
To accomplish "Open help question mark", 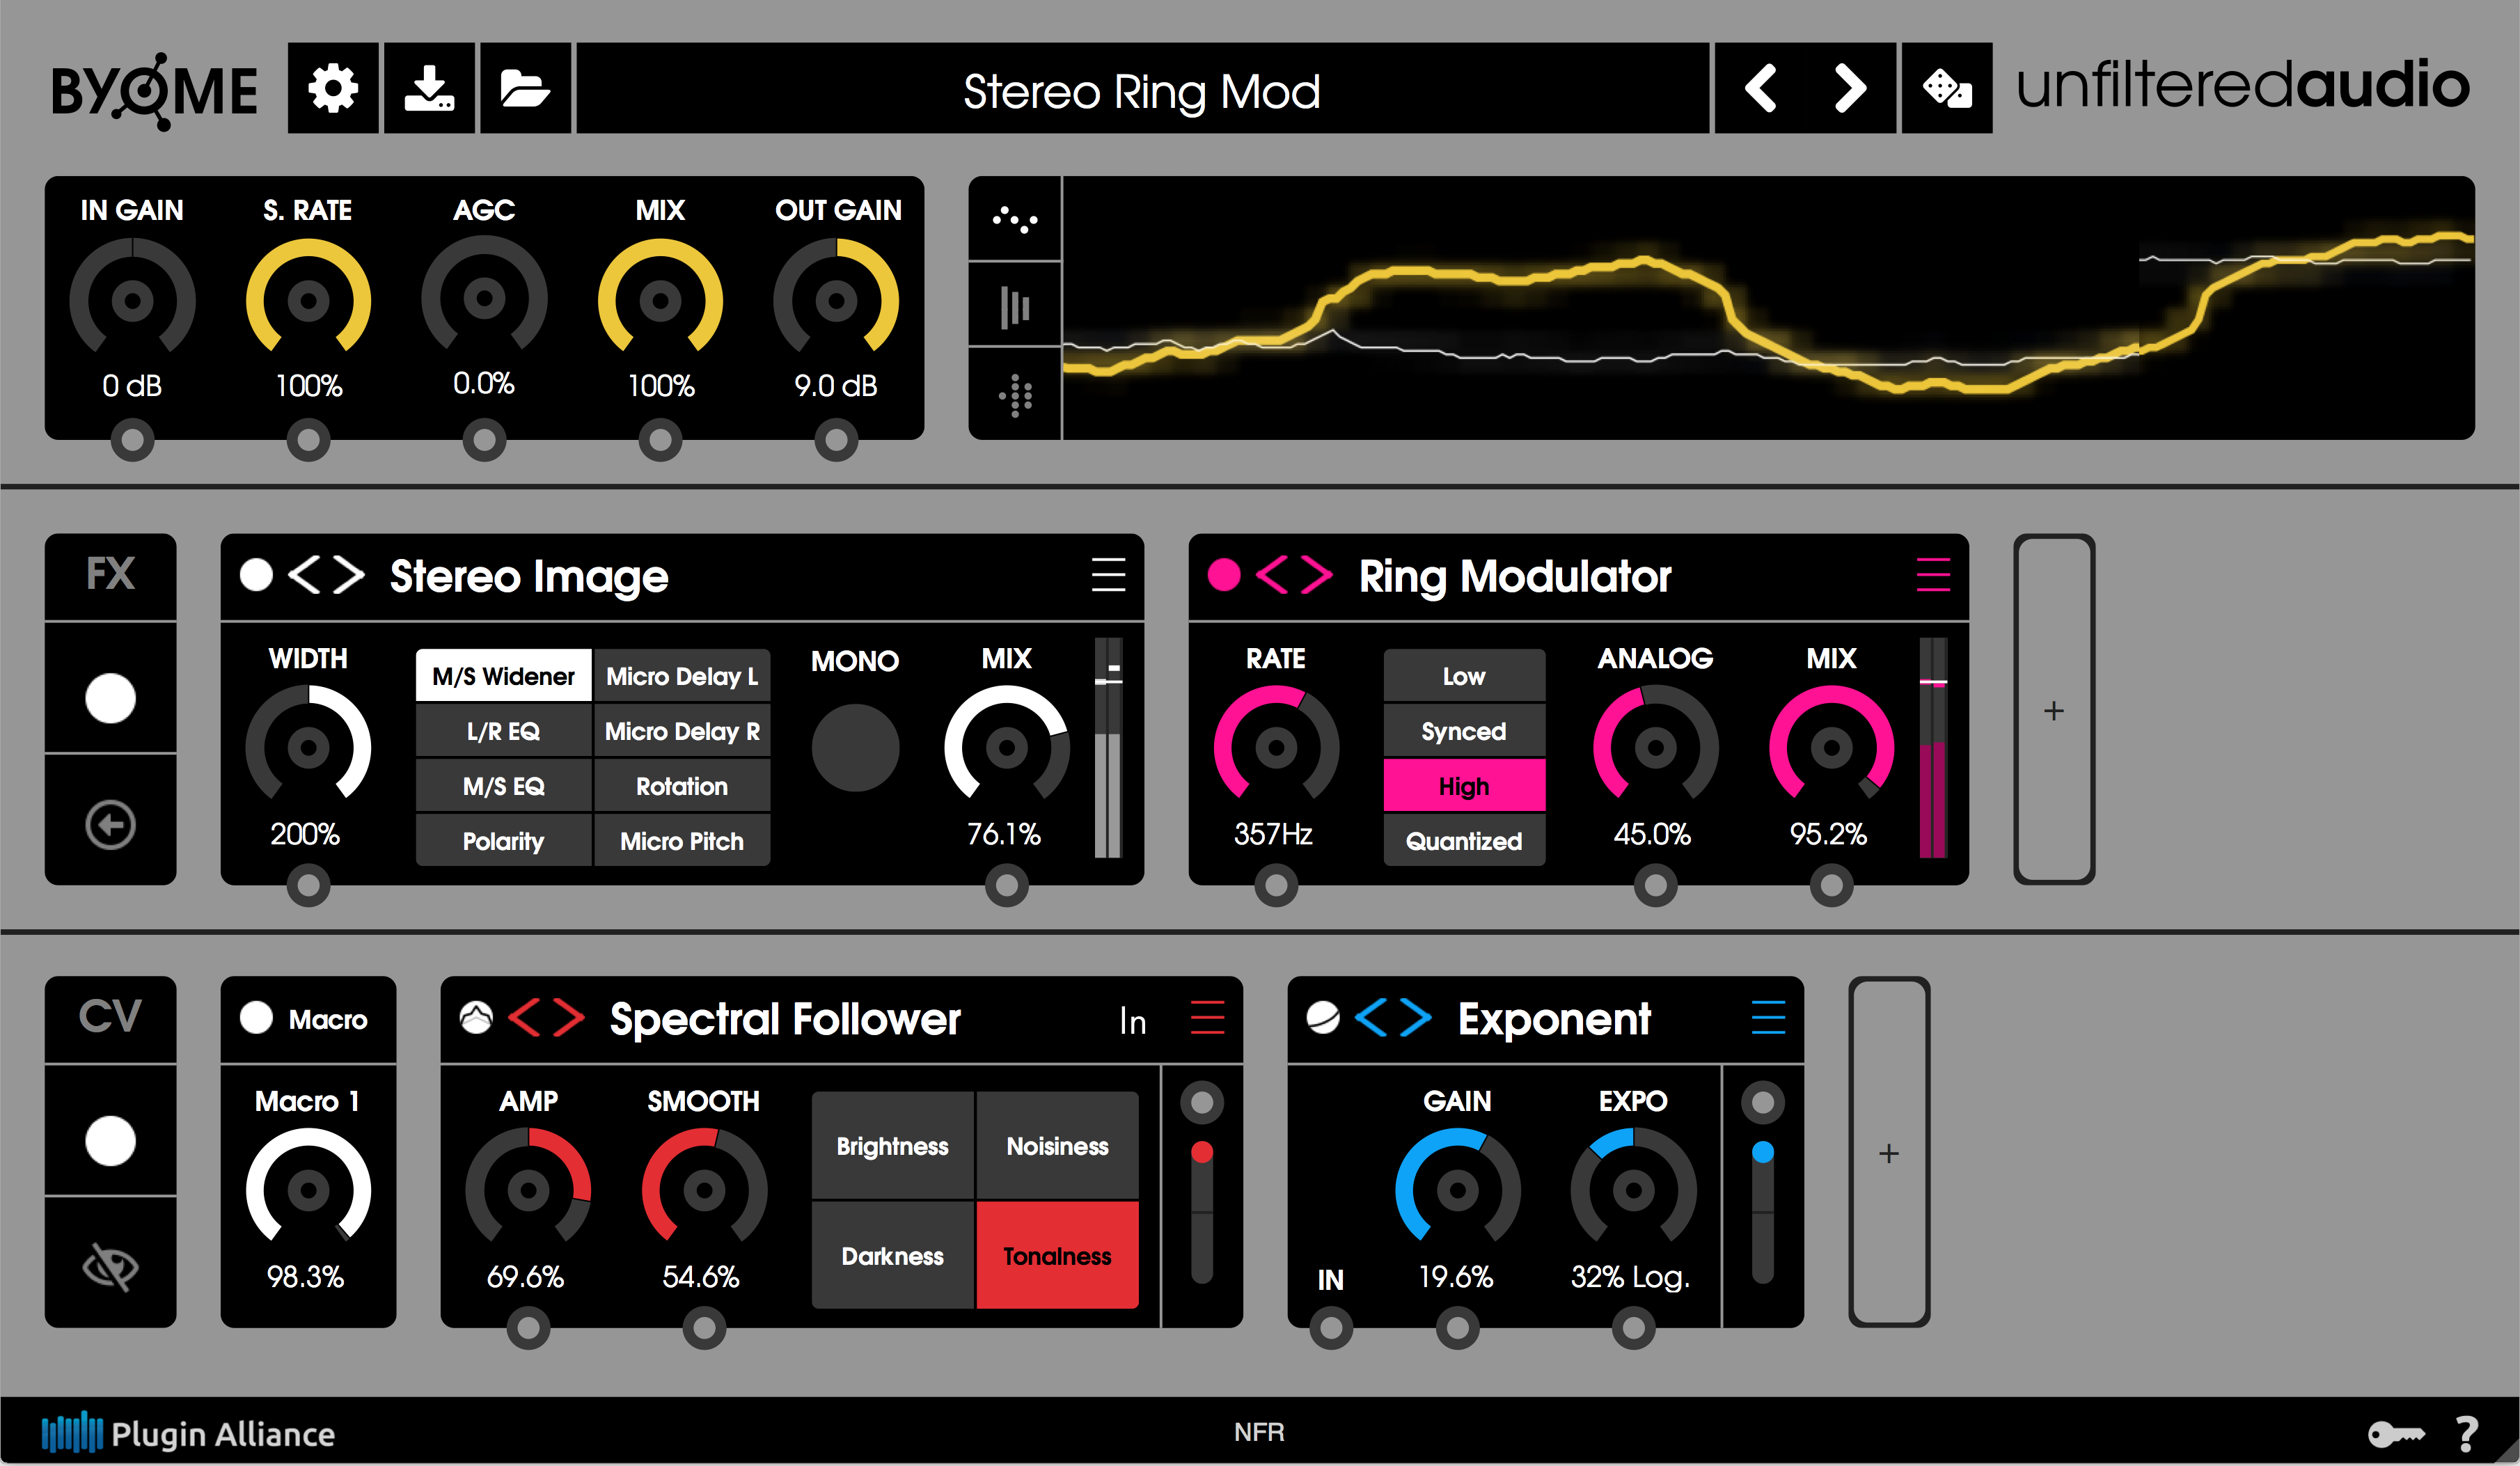I will pos(2467,1434).
